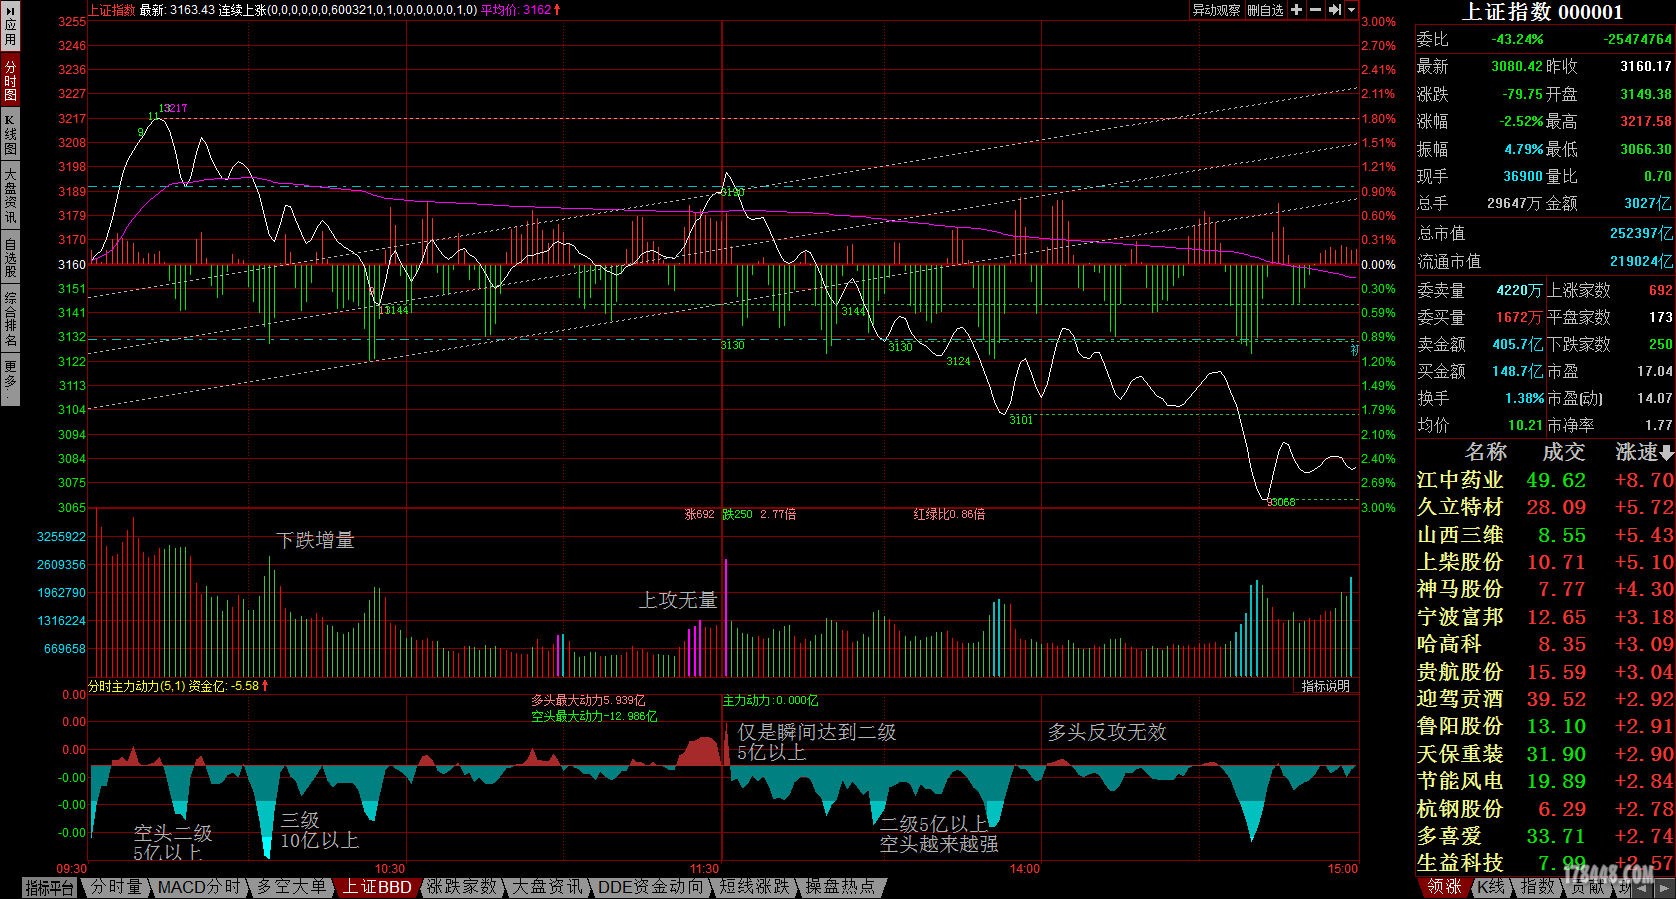
Task: Switch to the 涨跌家数 indicator tab
Action: click(461, 887)
